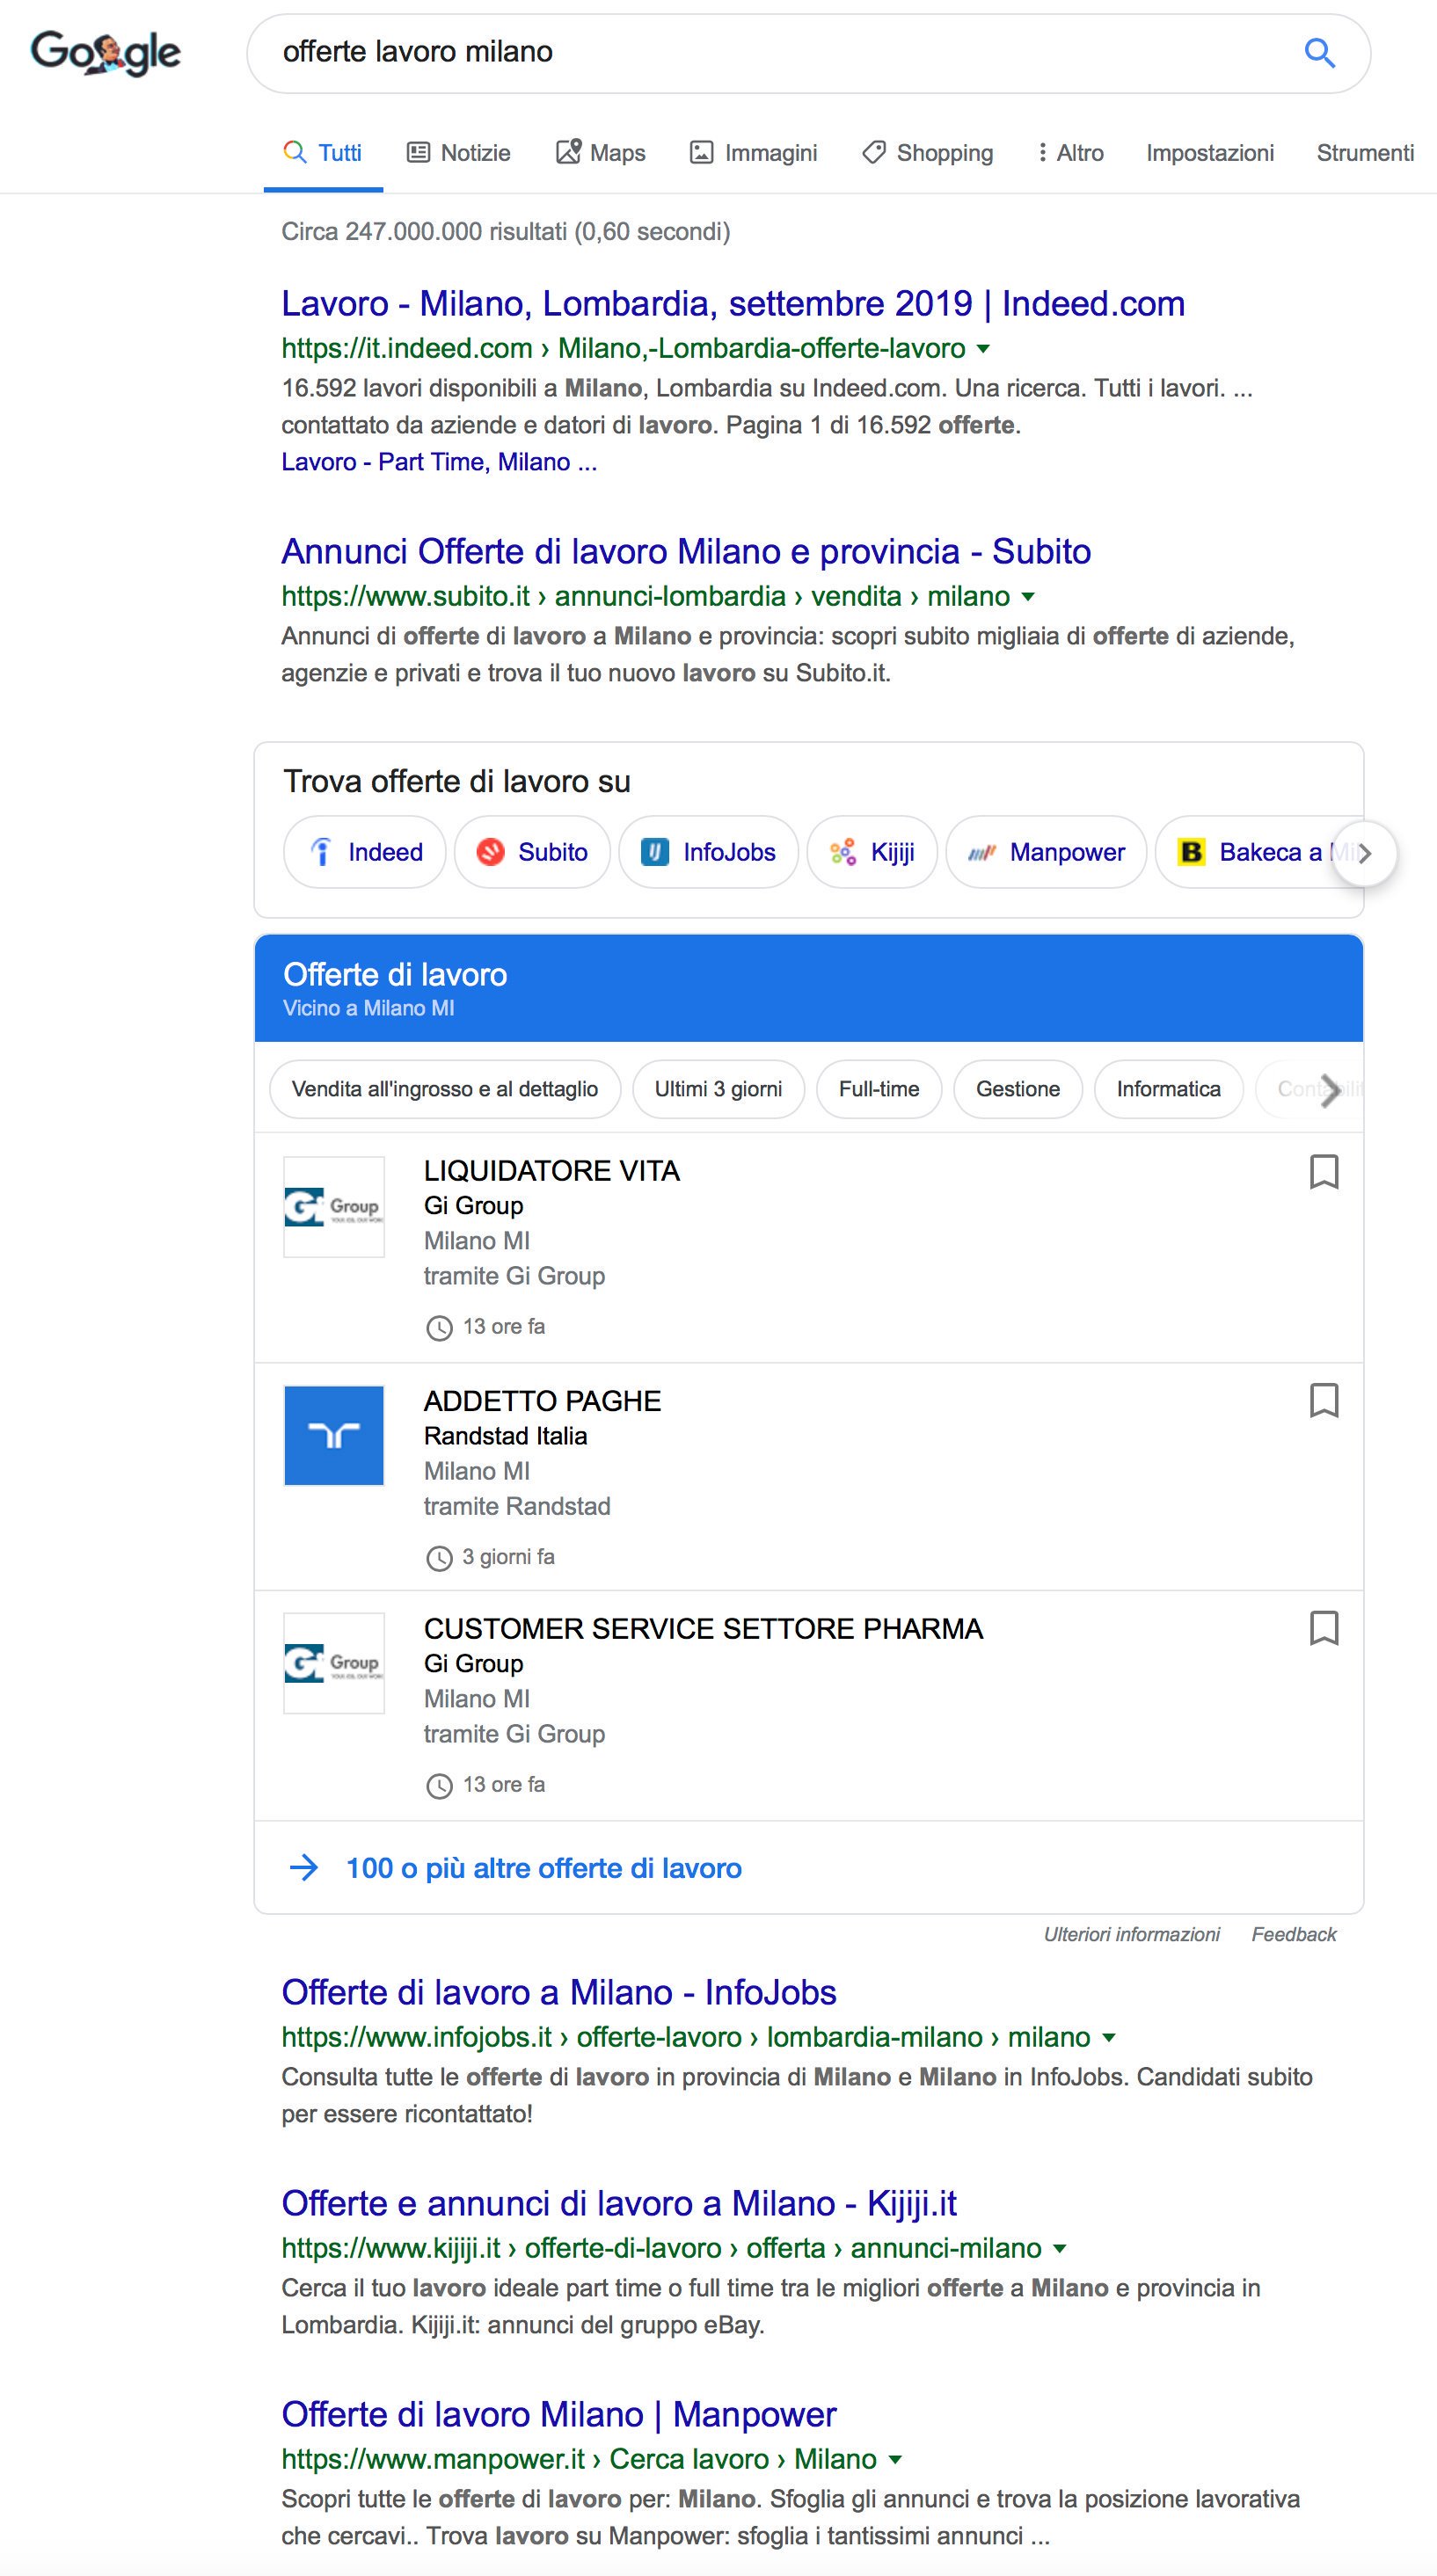This screenshot has width=1437, height=2576.
Task: Open dropdown arrow beside Indeed URL
Action: (x=983, y=349)
